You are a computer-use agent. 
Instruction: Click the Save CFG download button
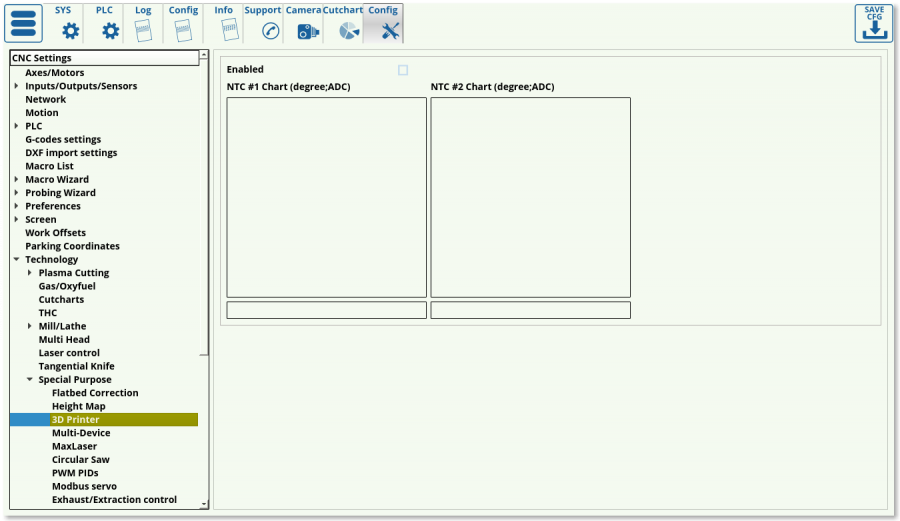point(873,24)
